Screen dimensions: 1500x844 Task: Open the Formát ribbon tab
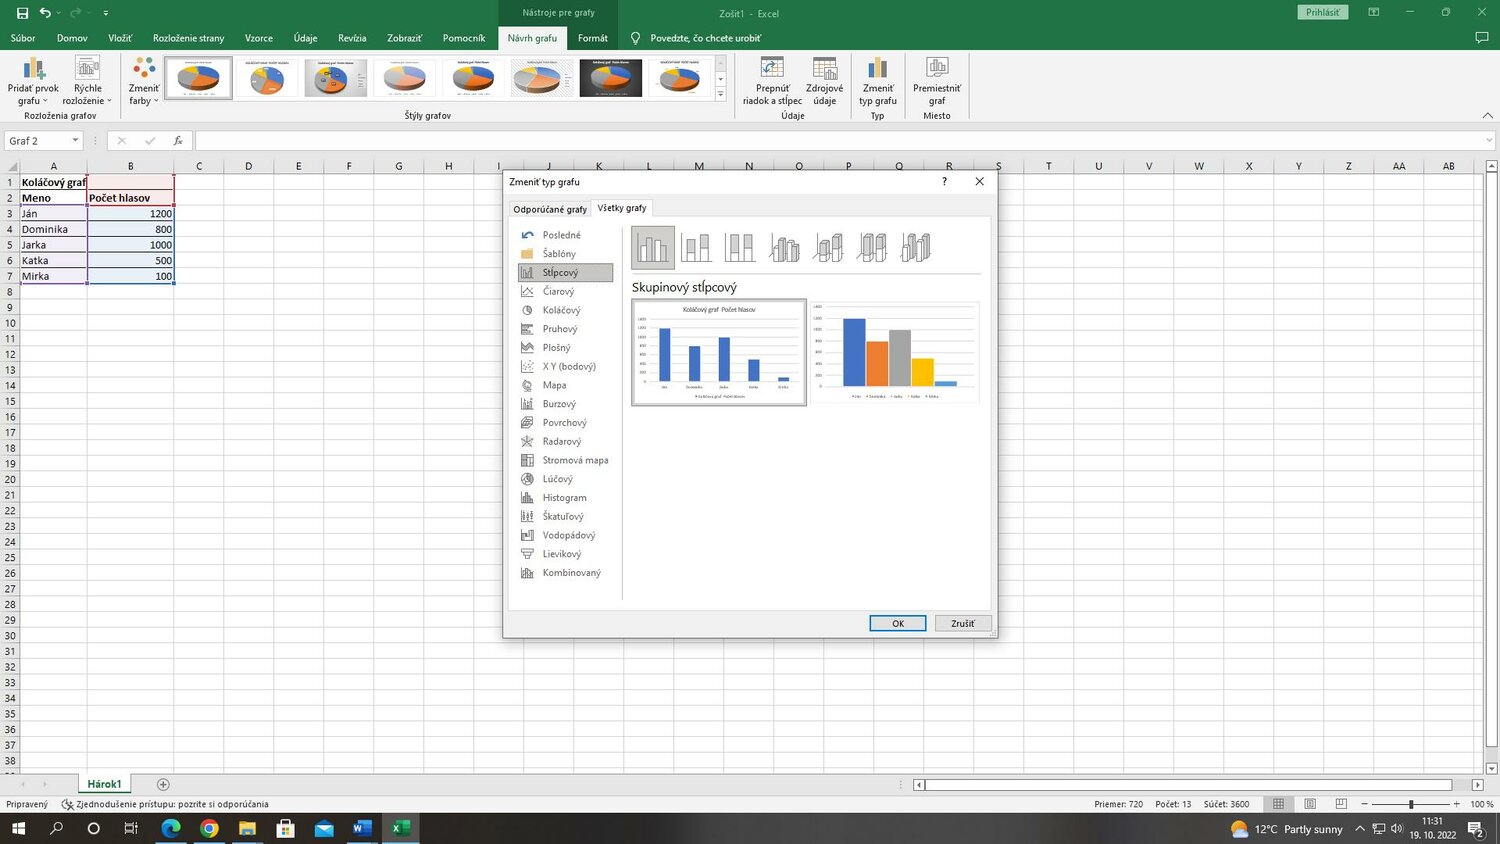pyautogui.click(x=593, y=38)
